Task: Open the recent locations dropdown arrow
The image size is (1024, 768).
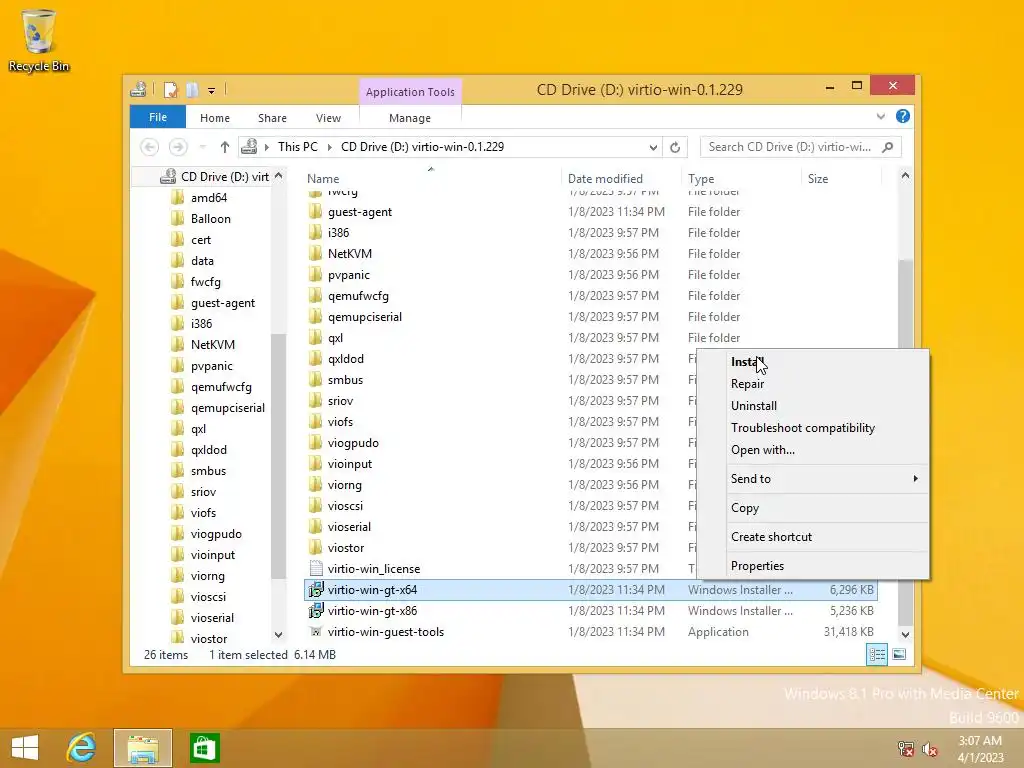Action: pyautogui.click(x=203, y=147)
